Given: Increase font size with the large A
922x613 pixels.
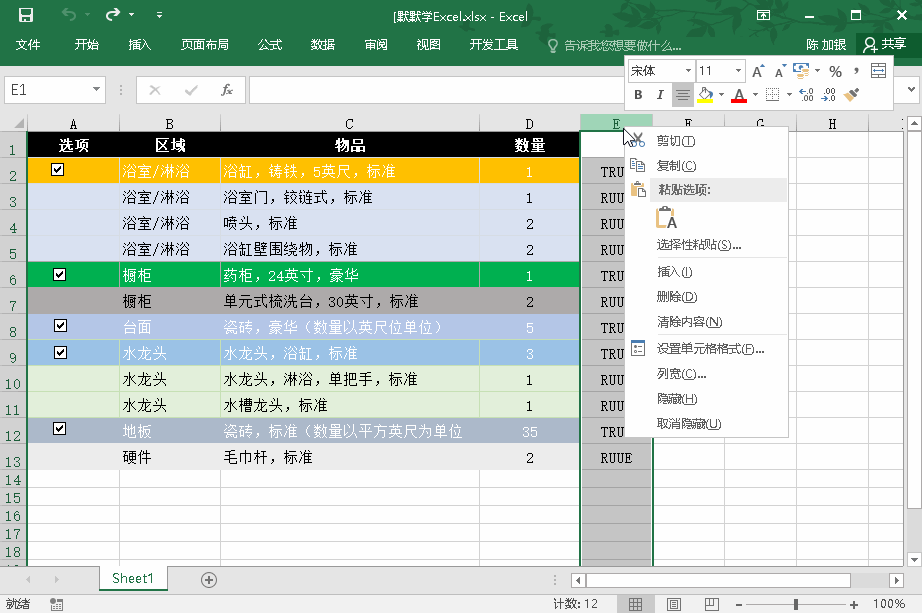Looking at the screenshot, I should 758,71.
